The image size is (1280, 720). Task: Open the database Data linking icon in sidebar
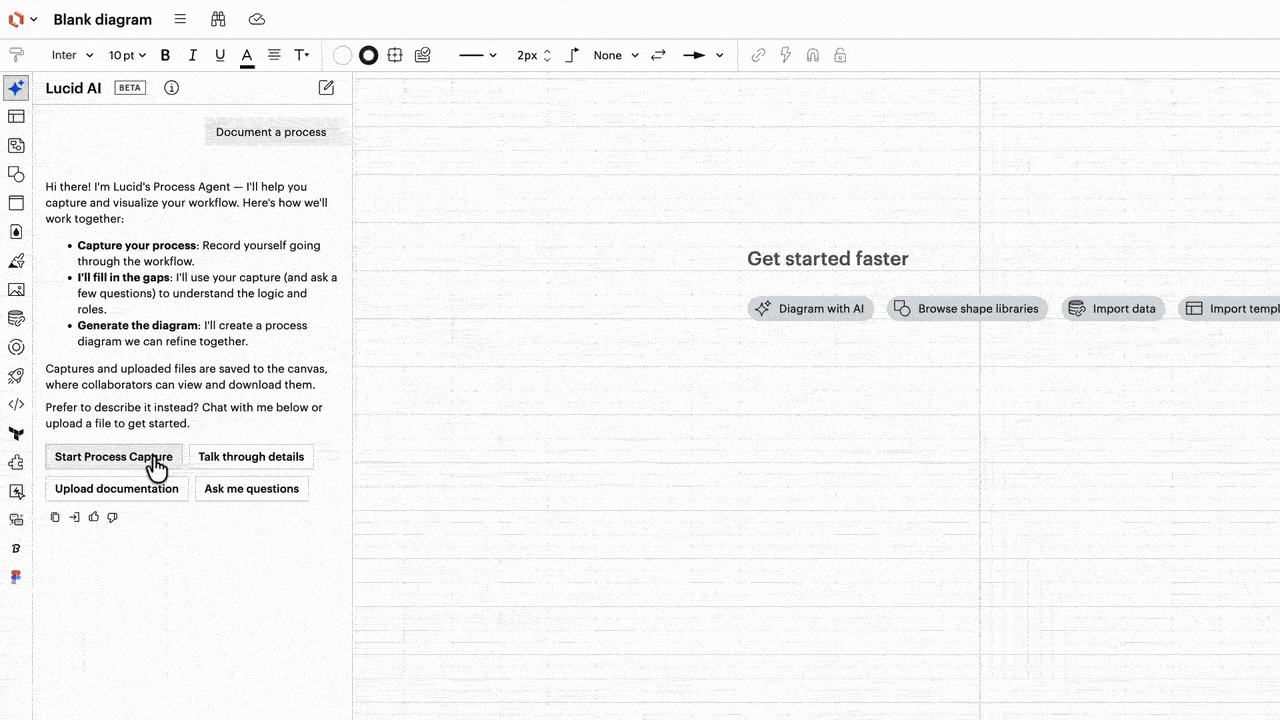tap(16, 319)
